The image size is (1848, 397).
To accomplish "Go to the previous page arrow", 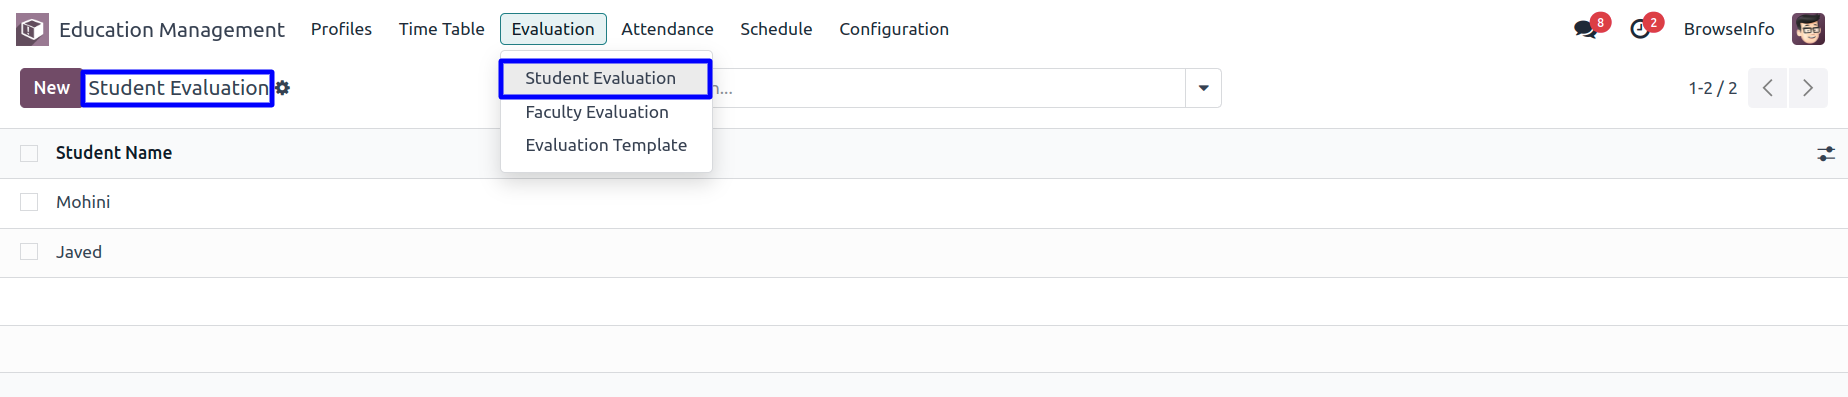I will click(x=1767, y=88).
